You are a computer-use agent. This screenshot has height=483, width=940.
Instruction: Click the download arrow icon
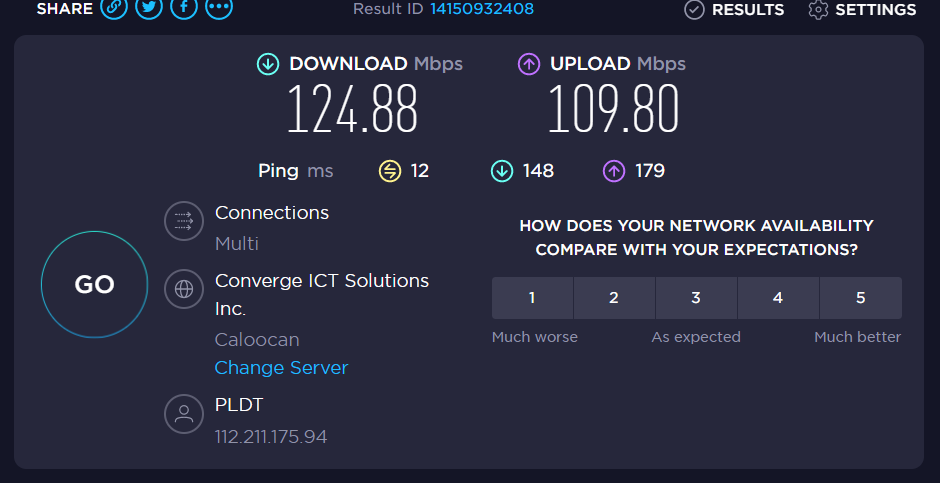tap(267, 64)
